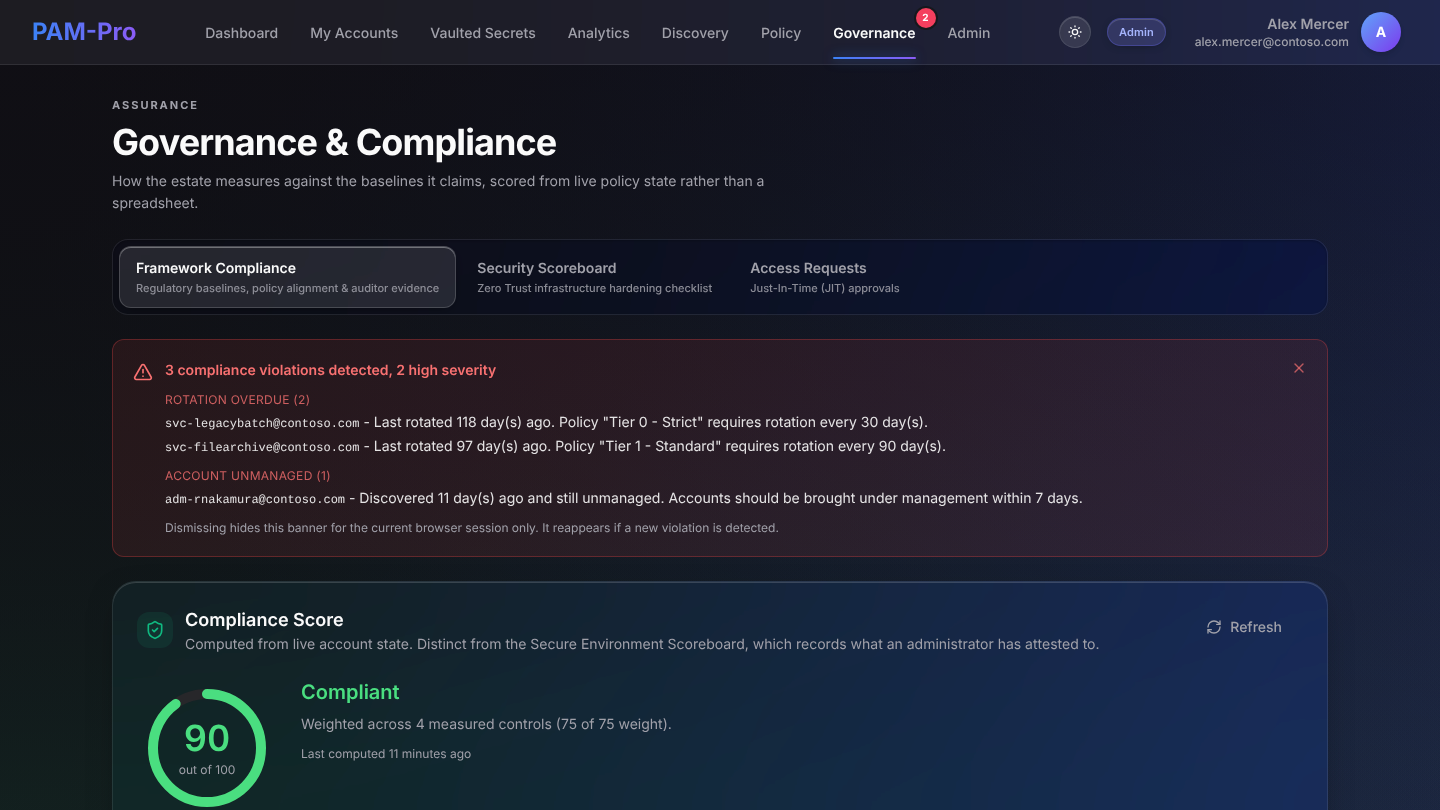Click the "ASSURANCE" section label
The width and height of the screenshot is (1440, 810).
coord(155,105)
